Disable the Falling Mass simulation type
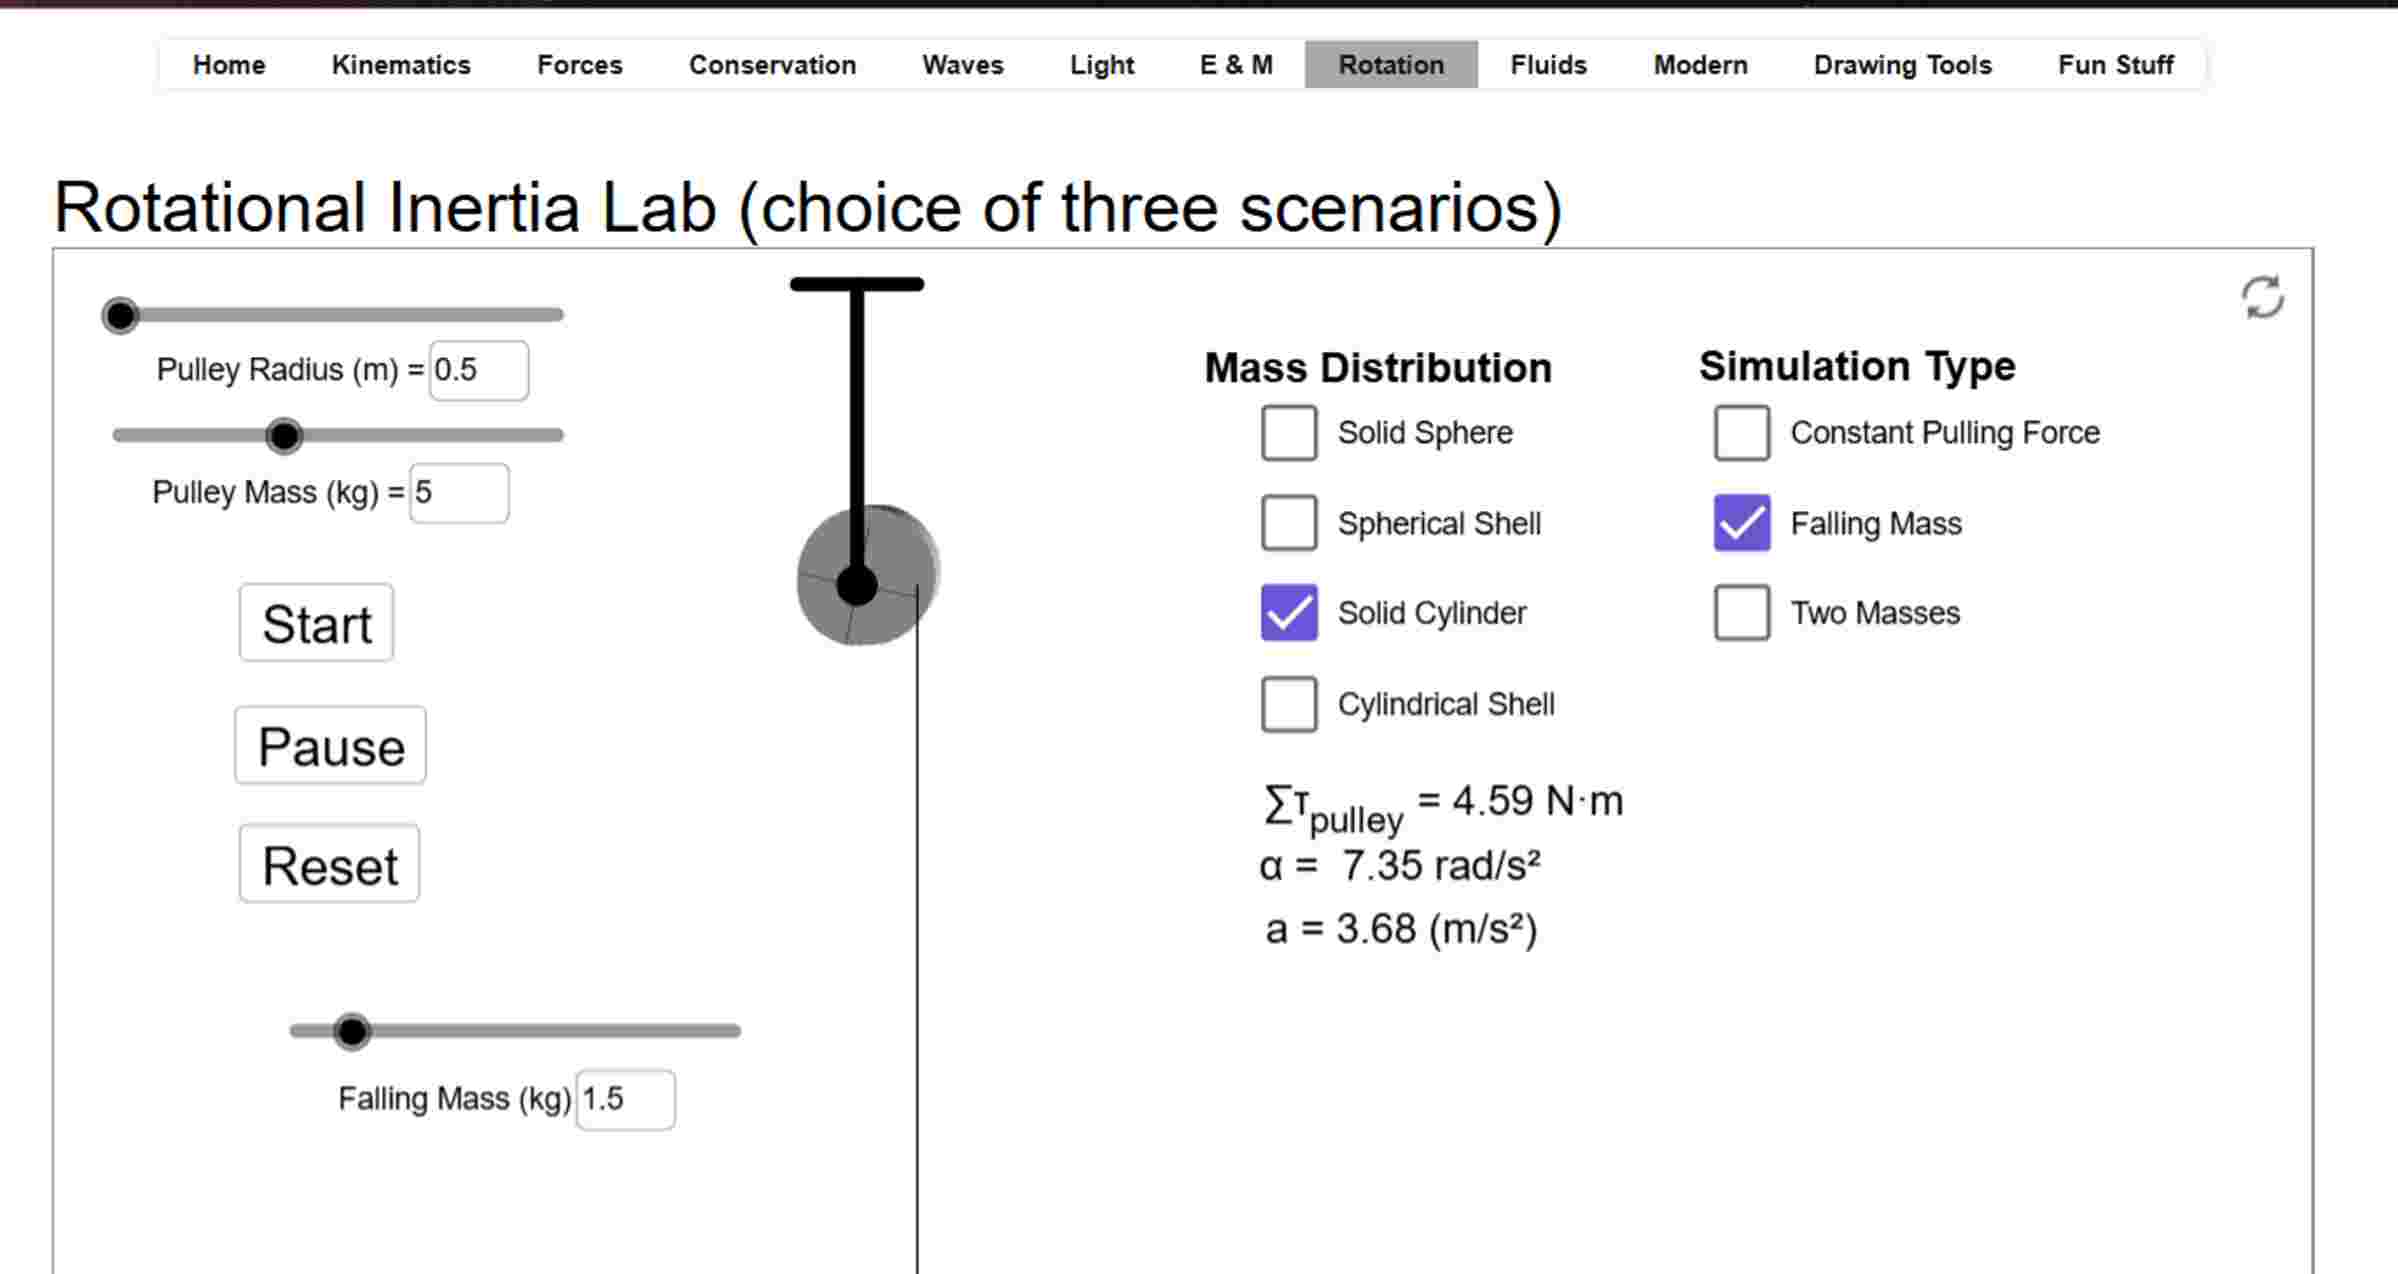Screen dimensions: 2398x1274 coord(1741,523)
